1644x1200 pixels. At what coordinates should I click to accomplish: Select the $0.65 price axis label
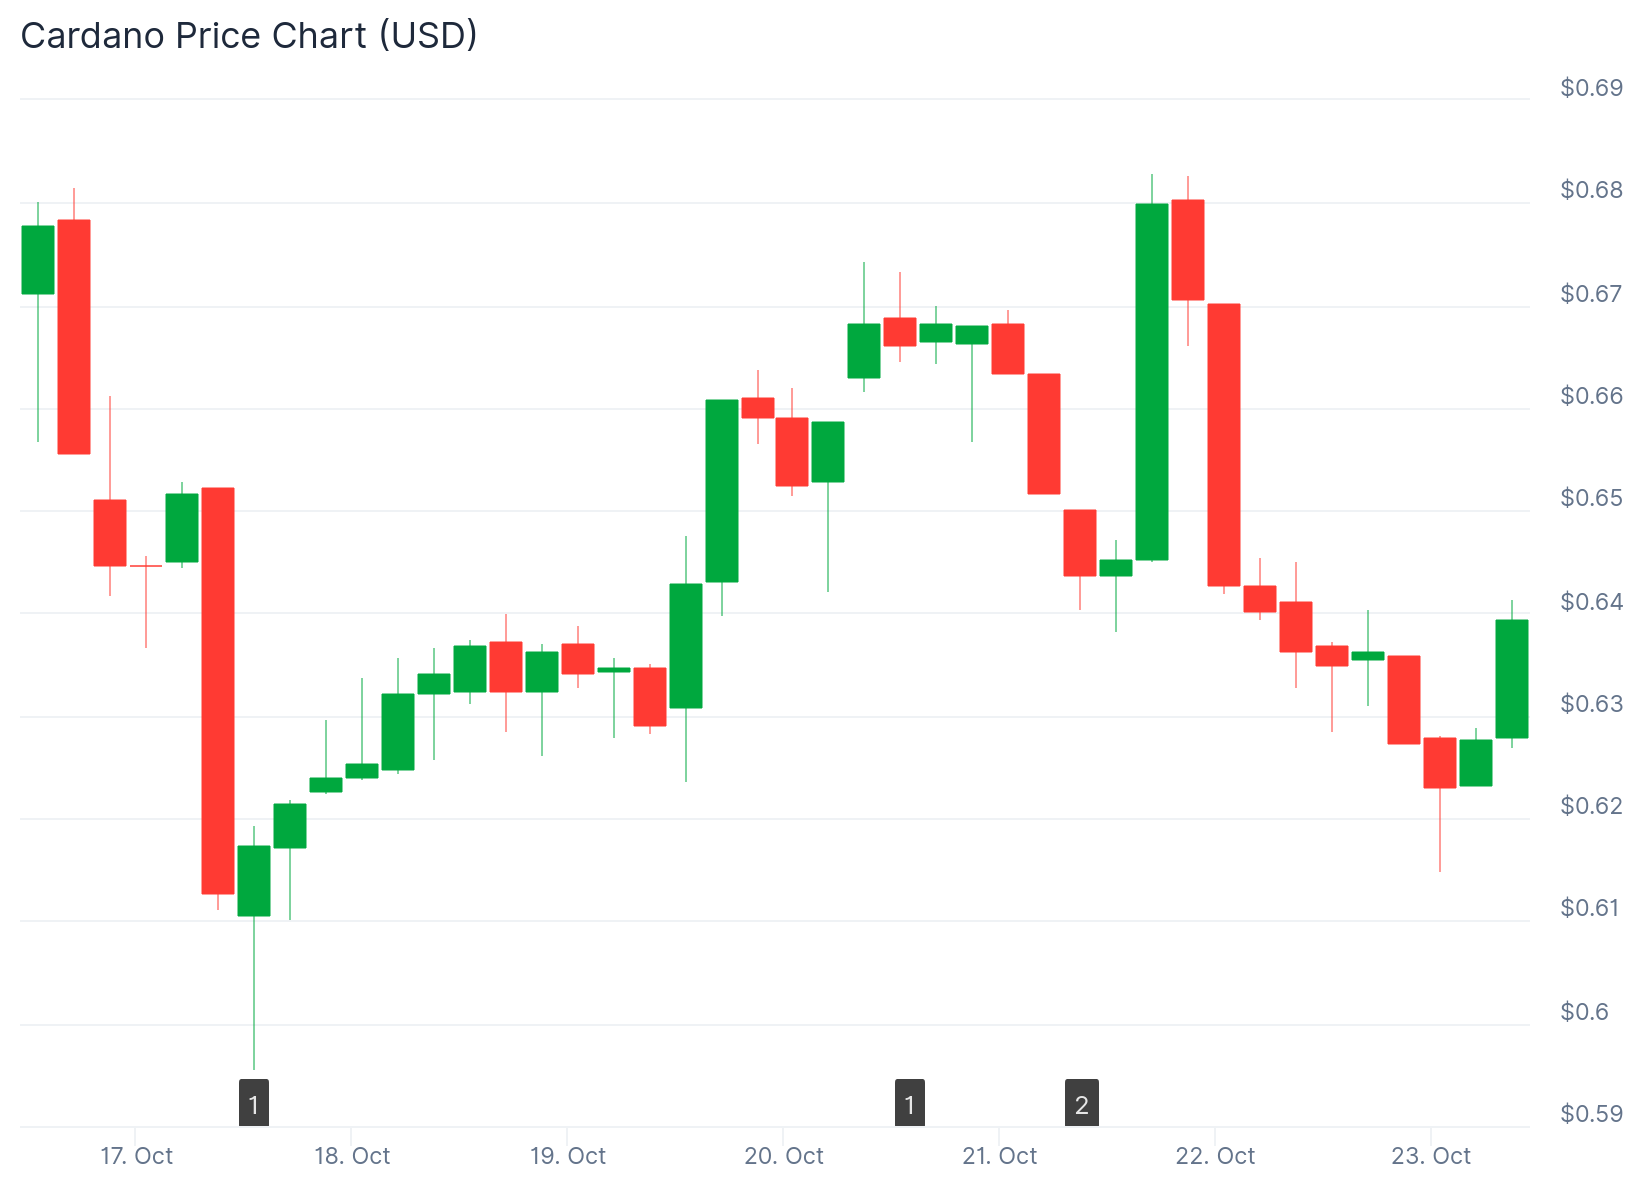click(1591, 498)
